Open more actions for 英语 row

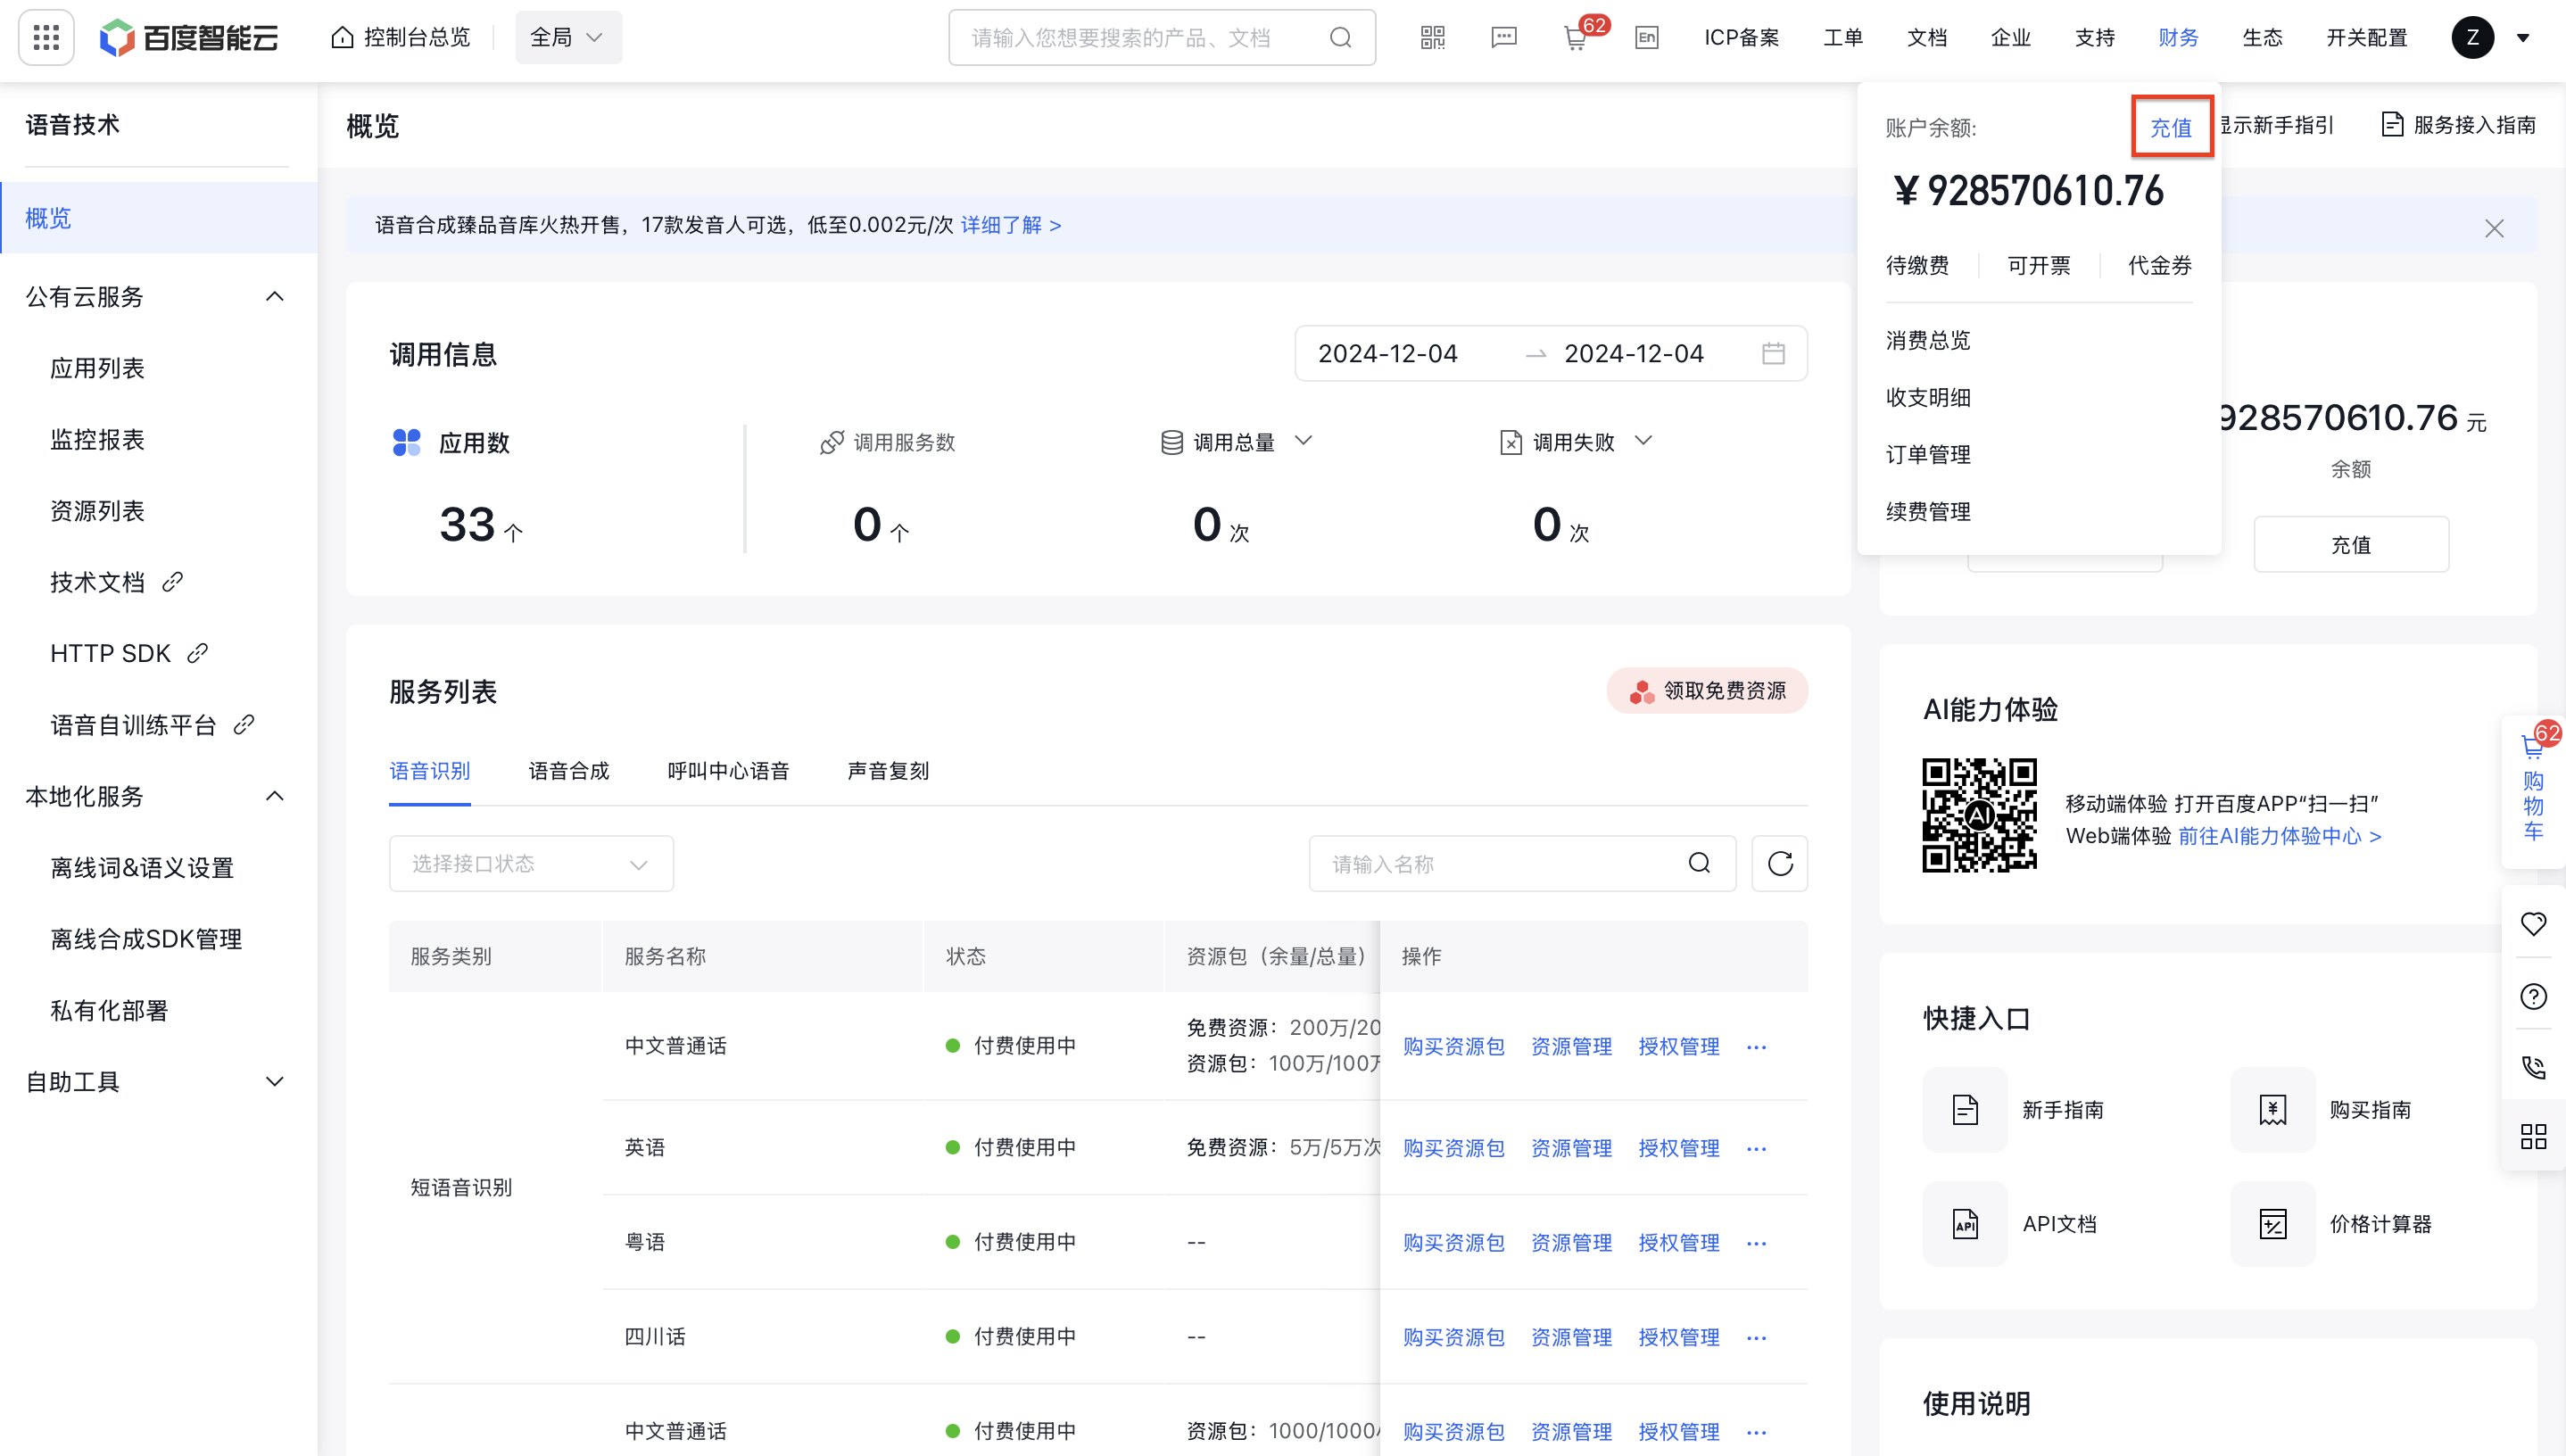pyautogui.click(x=1756, y=1148)
